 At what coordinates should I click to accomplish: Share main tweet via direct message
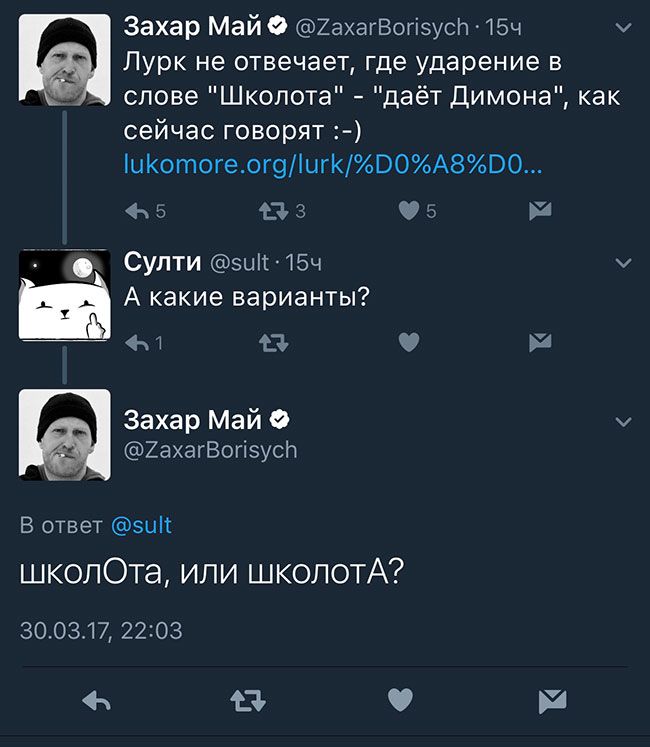coord(551,701)
